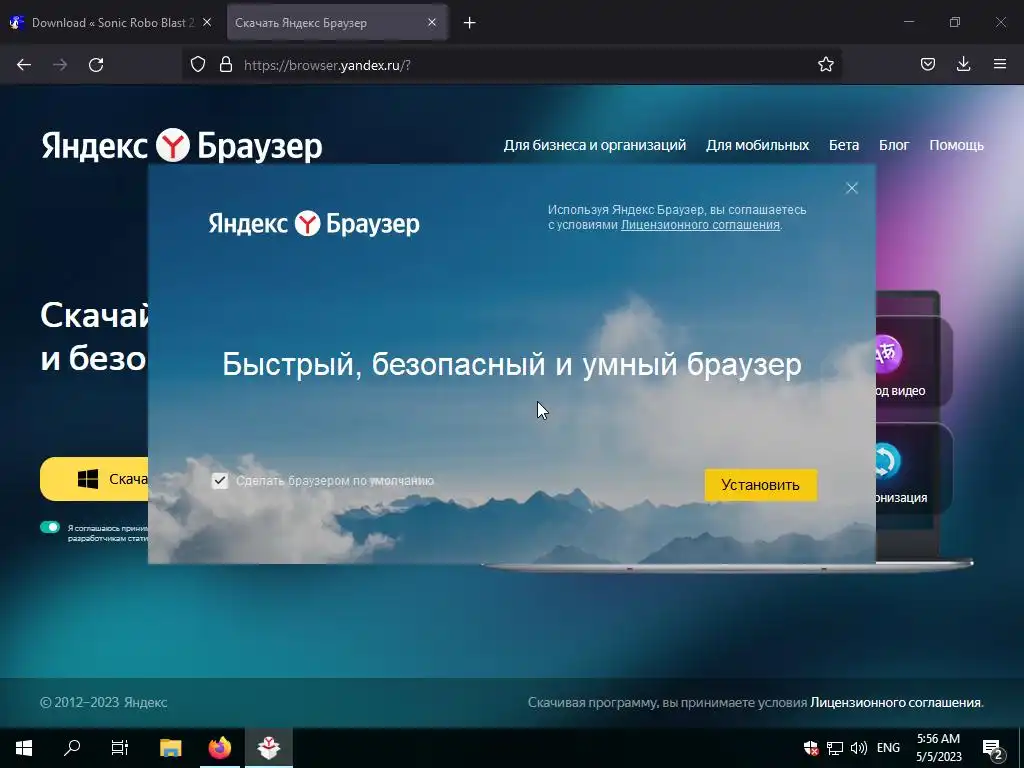Go back with the browser back arrow
1024x768 pixels.
pos(24,65)
